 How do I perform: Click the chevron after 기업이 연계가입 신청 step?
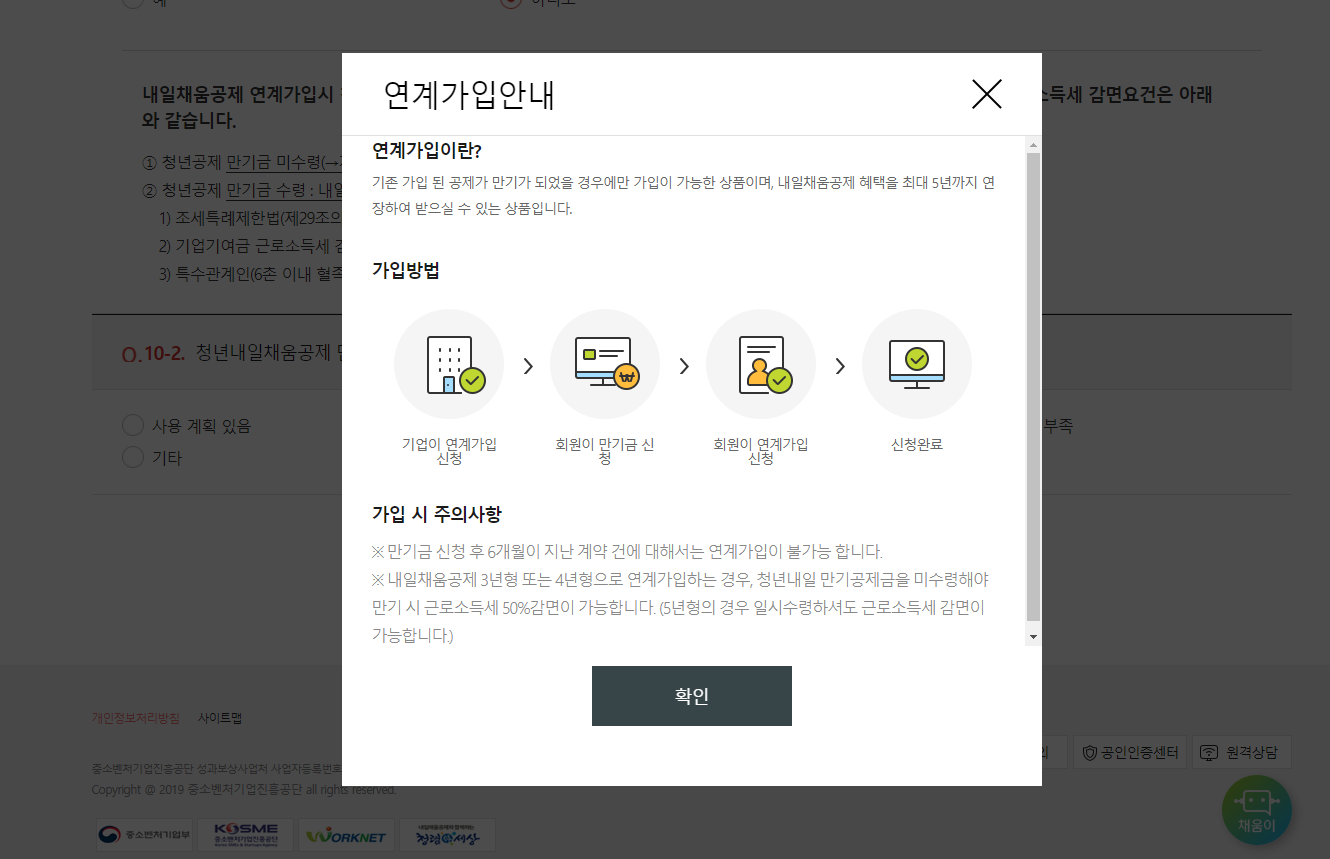click(x=528, y=366)
